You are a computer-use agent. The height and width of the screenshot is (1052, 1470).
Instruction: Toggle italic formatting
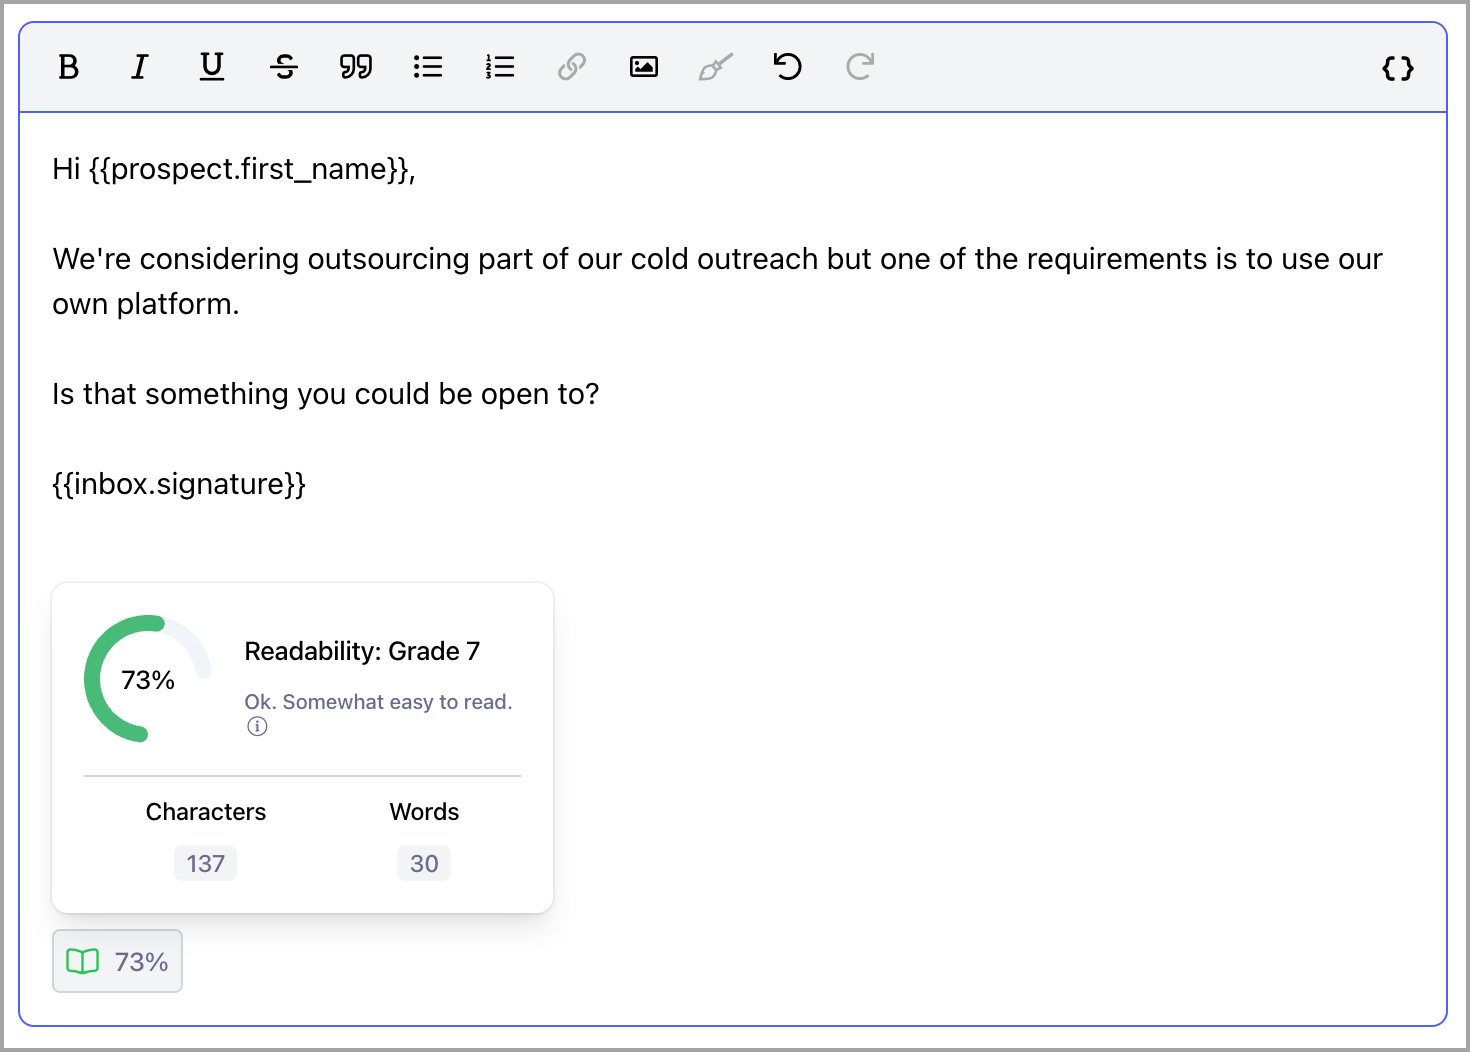click(x=140, y=67)
